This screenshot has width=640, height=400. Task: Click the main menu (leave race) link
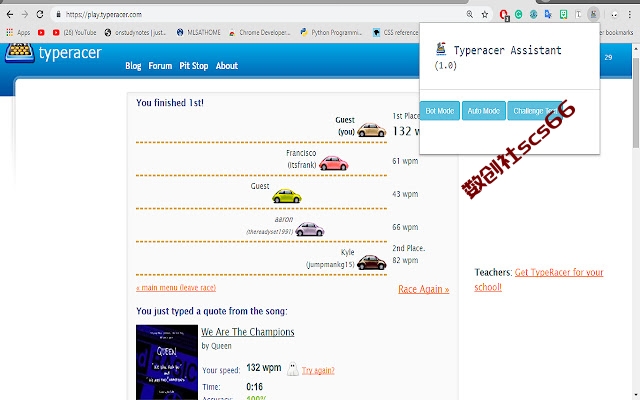(176, 288)
